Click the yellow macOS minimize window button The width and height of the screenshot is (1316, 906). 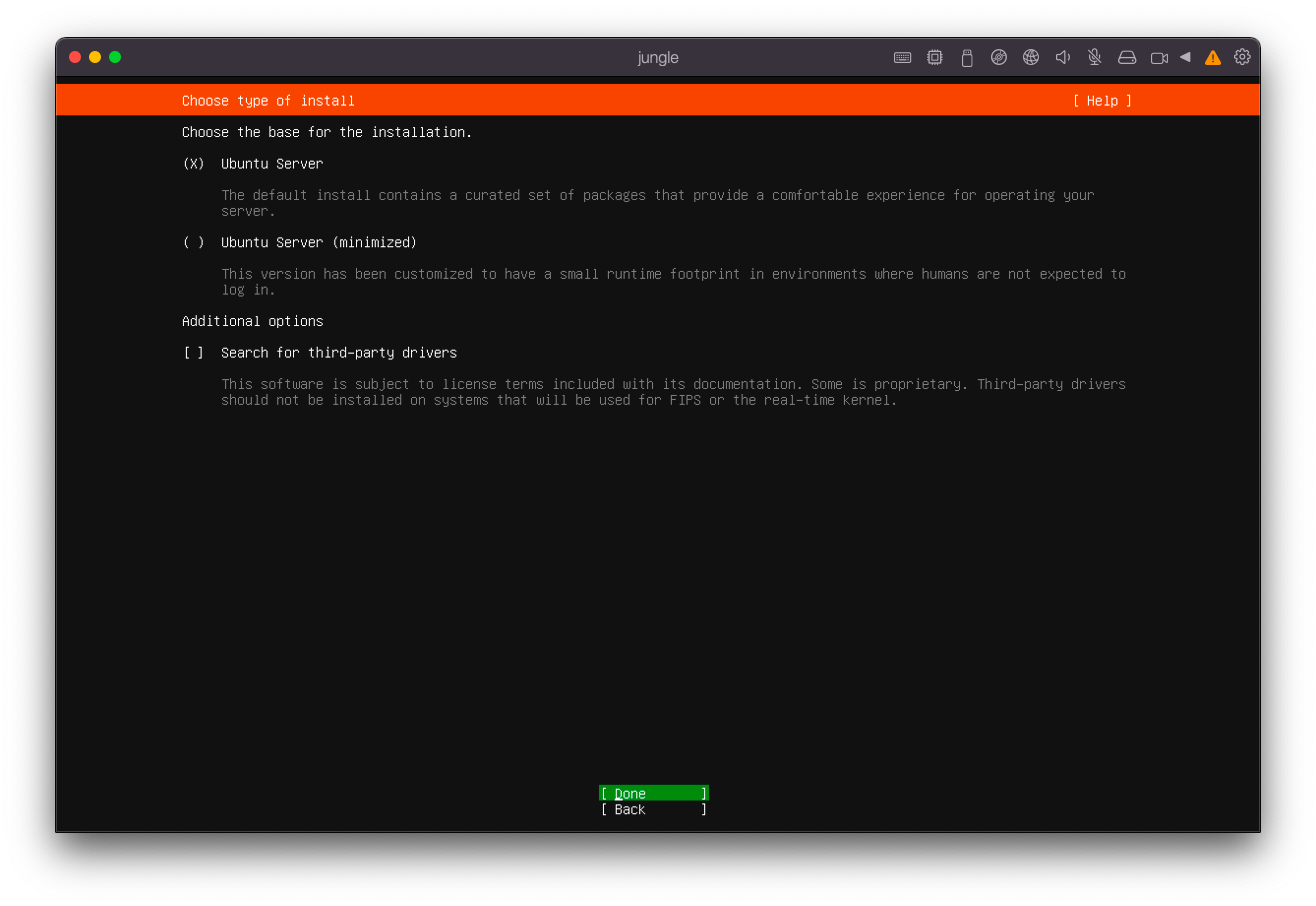click(x=95, y=57)
